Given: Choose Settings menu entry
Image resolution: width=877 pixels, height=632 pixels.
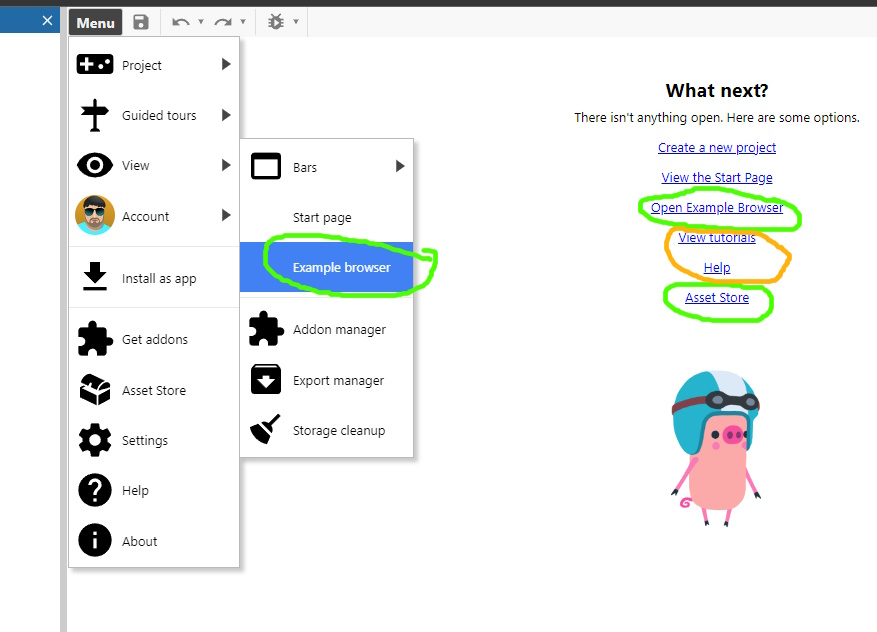Looking at the screenshot, I should pyautogui.click(x=154, y=440).
